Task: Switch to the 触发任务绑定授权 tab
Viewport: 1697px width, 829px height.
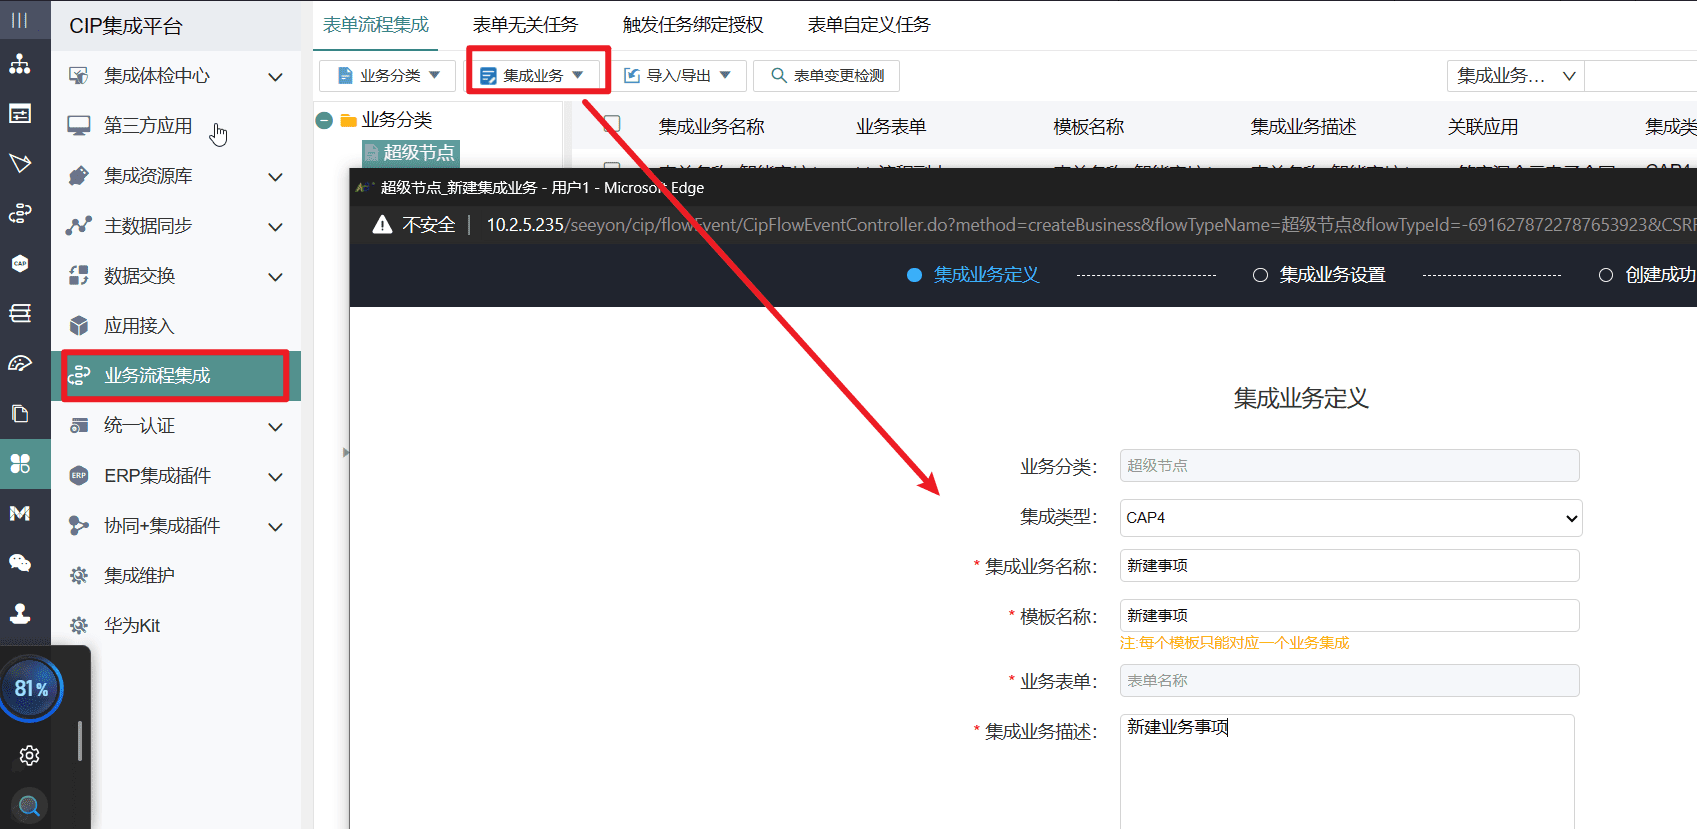Action: pyautogui.click(x=693, y=25)
